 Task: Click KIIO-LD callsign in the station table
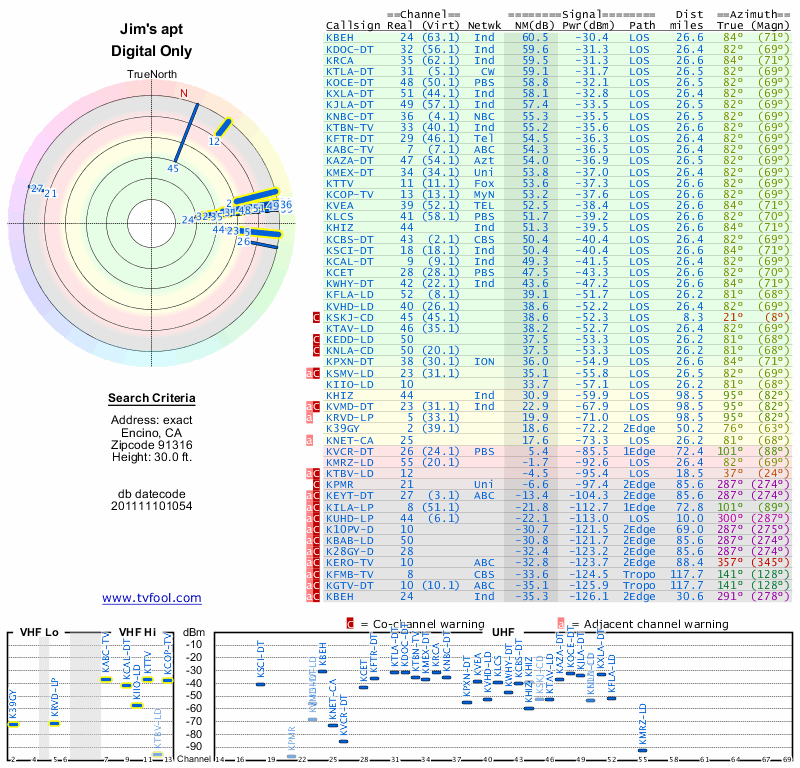(349, 385)
